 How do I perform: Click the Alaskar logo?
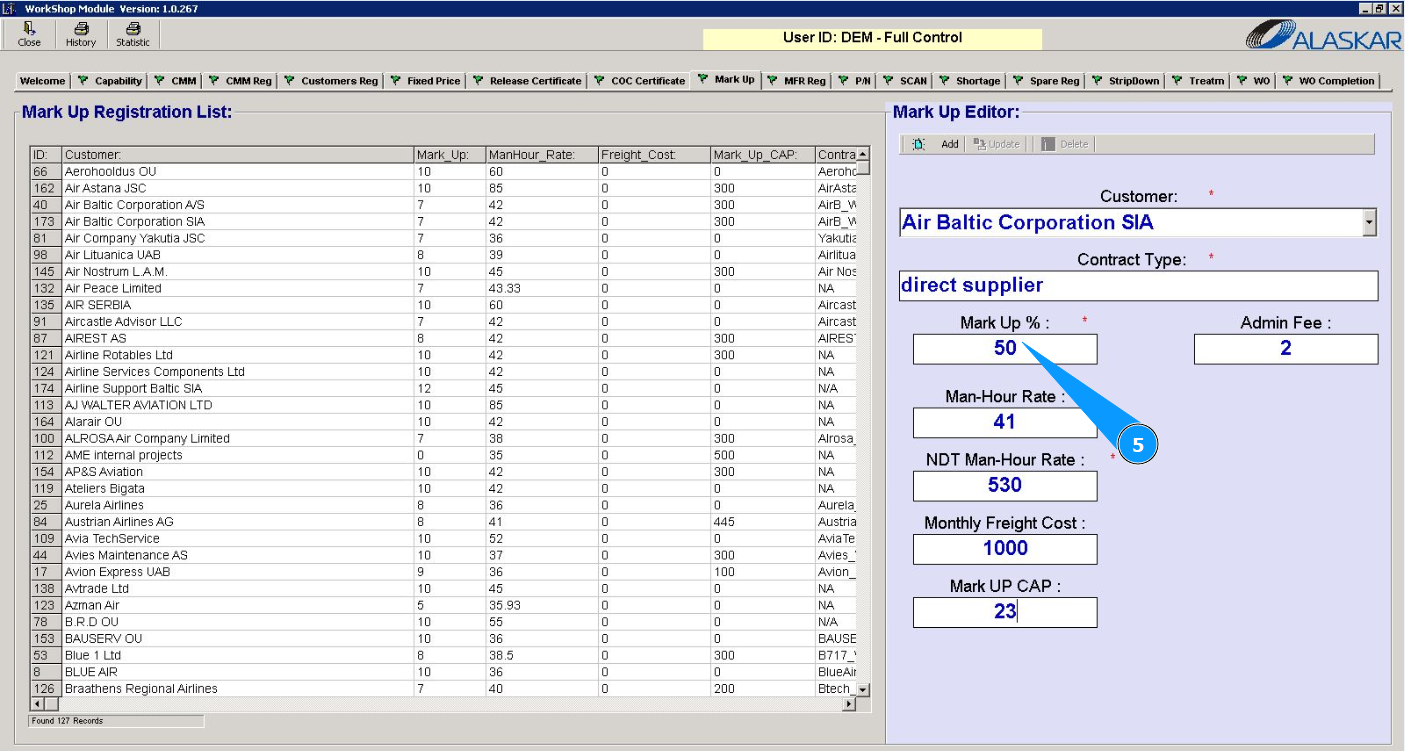1322,36
